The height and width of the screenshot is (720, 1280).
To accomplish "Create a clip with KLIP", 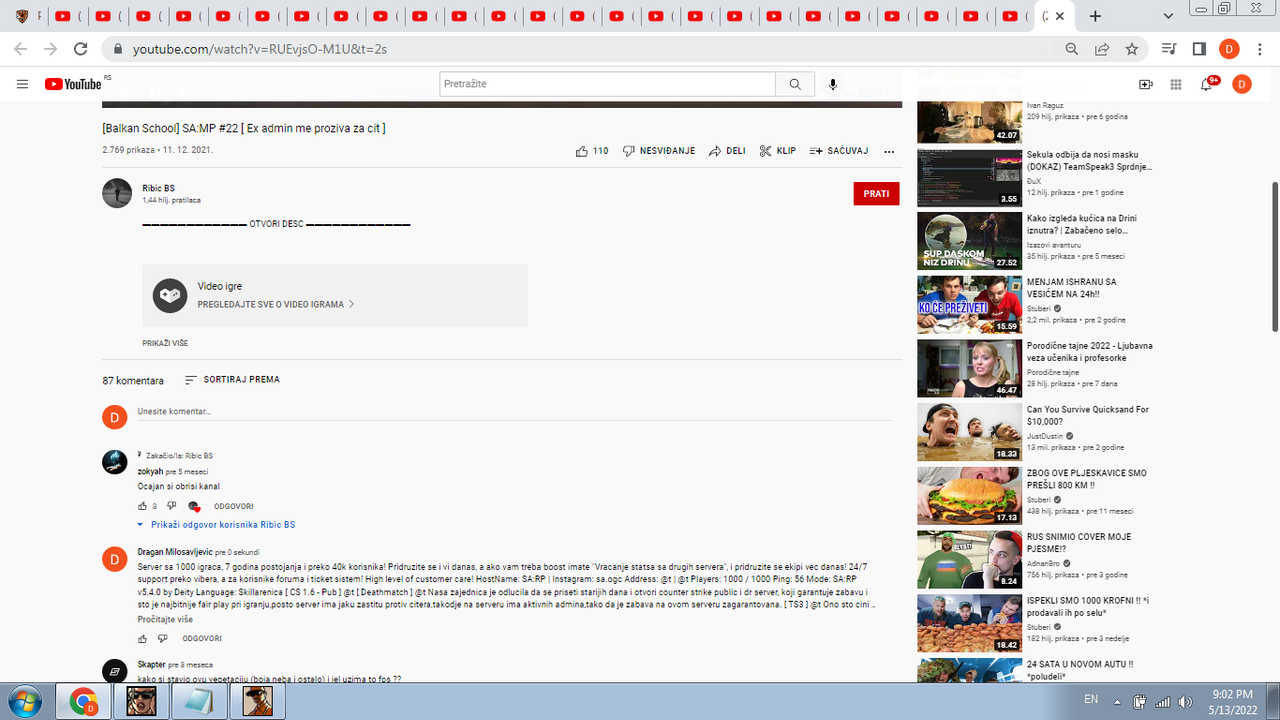I will [x=777, y=151].
